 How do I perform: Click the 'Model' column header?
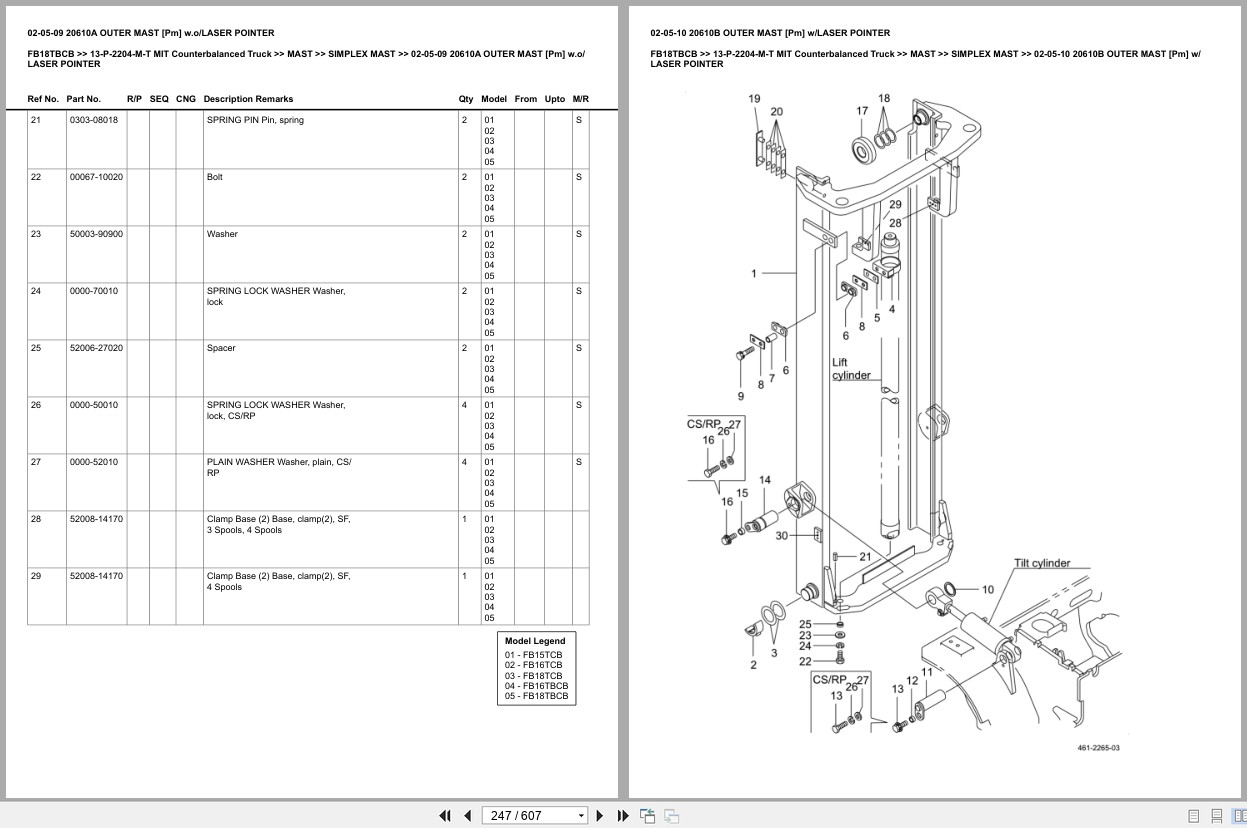click(494, 99)
